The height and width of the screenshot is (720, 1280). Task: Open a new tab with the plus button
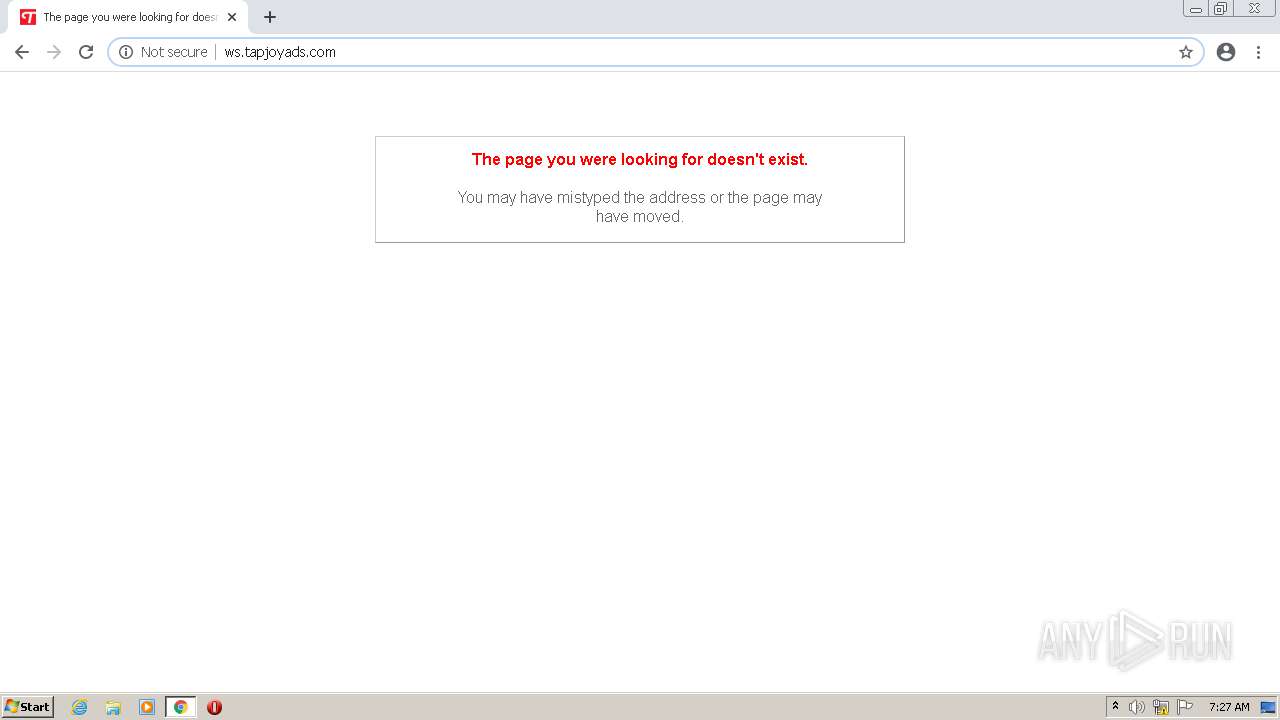click(270, 17)
